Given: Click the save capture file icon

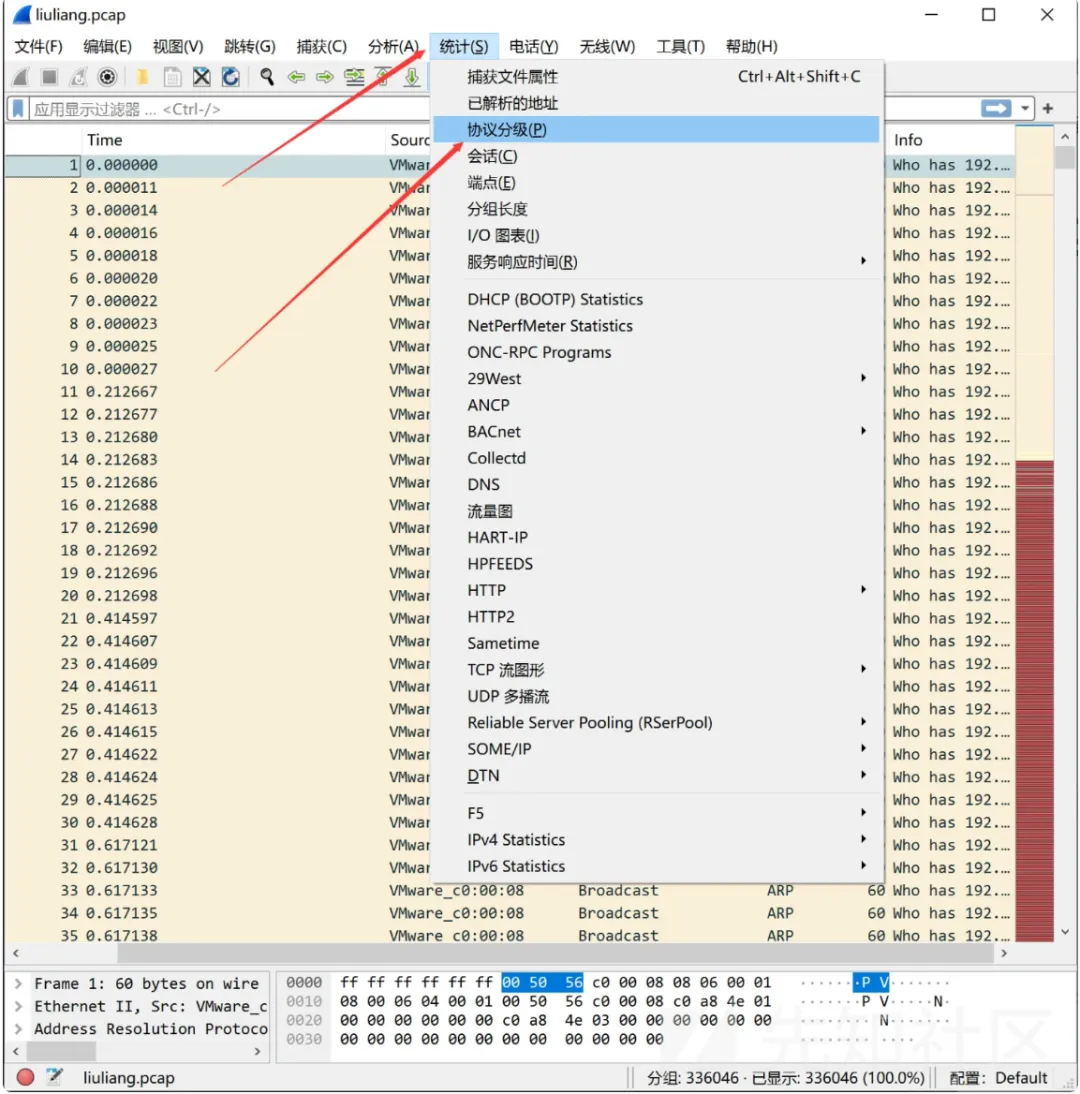Looking at the screenshot, I should [x=172, y=77].
